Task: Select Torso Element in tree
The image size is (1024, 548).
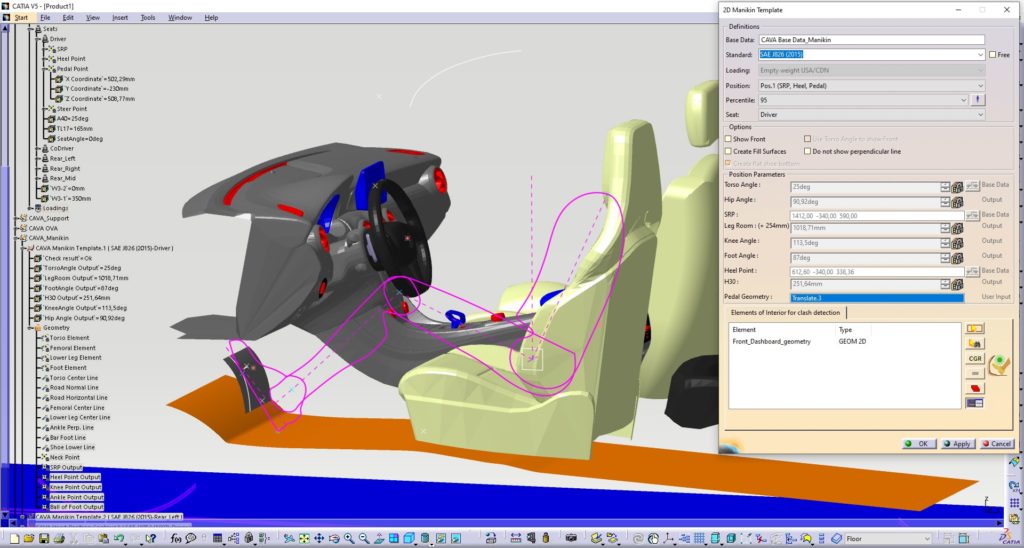Action: pyautogui.click(x=69, y=338)
